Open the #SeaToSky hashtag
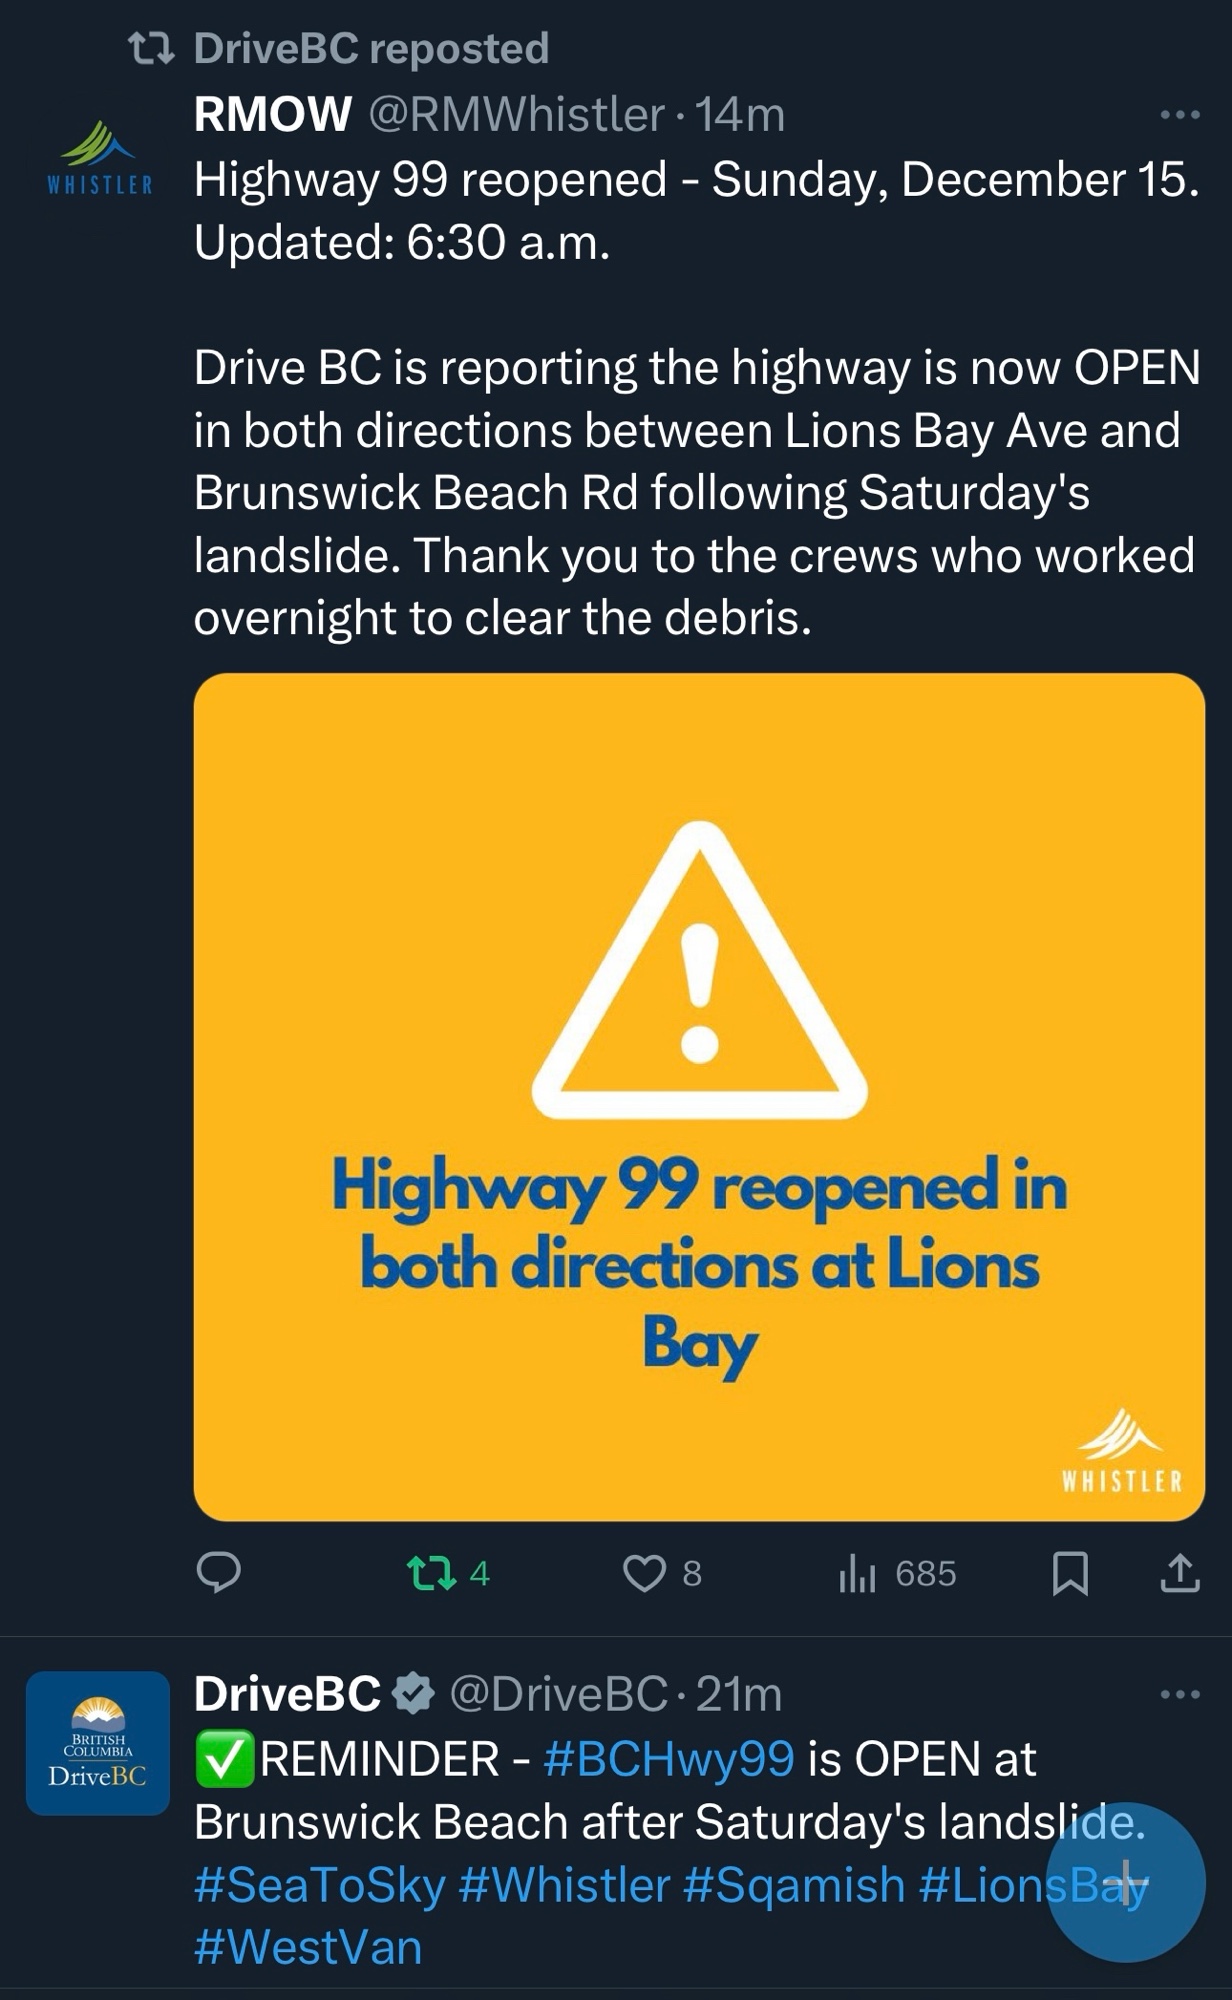This screenshot has height=2000, width=1232. (x=319, y=1885)
